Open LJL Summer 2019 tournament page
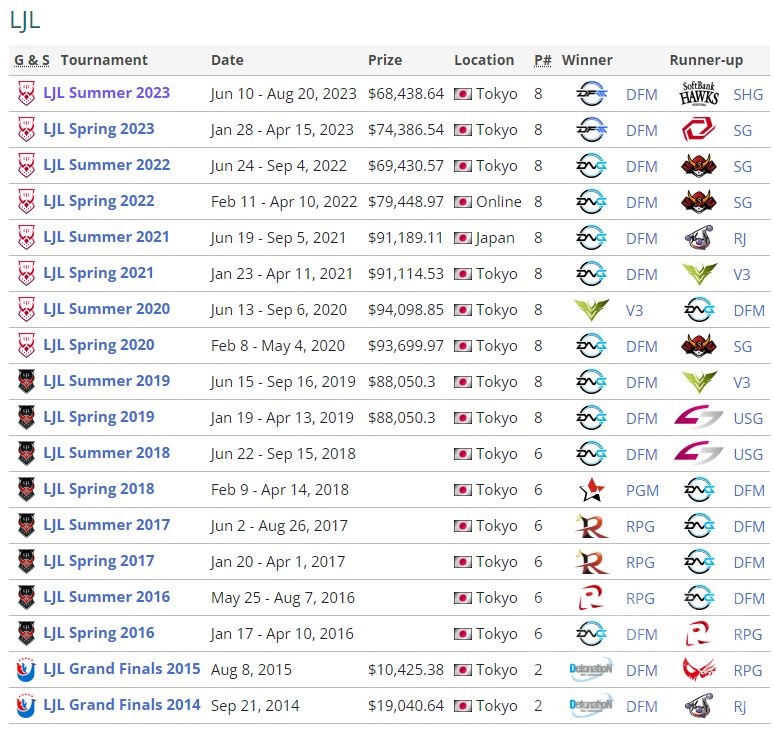This screenshot has width=774, height=731. click(106, 381)
